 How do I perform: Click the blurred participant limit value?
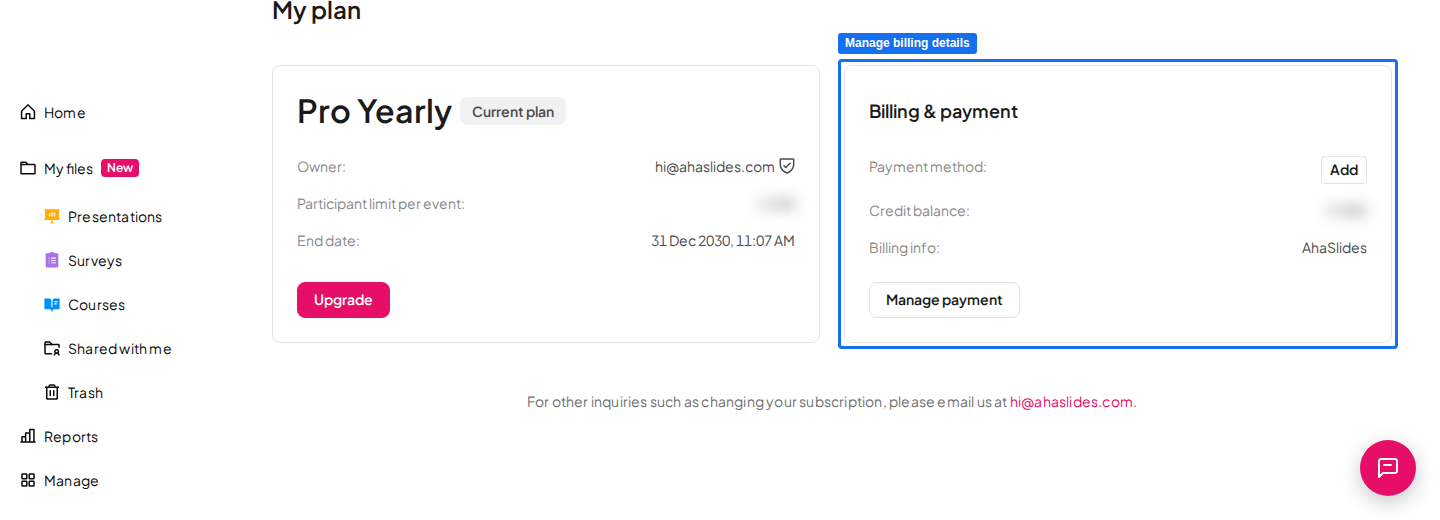(x=777, y=204)
